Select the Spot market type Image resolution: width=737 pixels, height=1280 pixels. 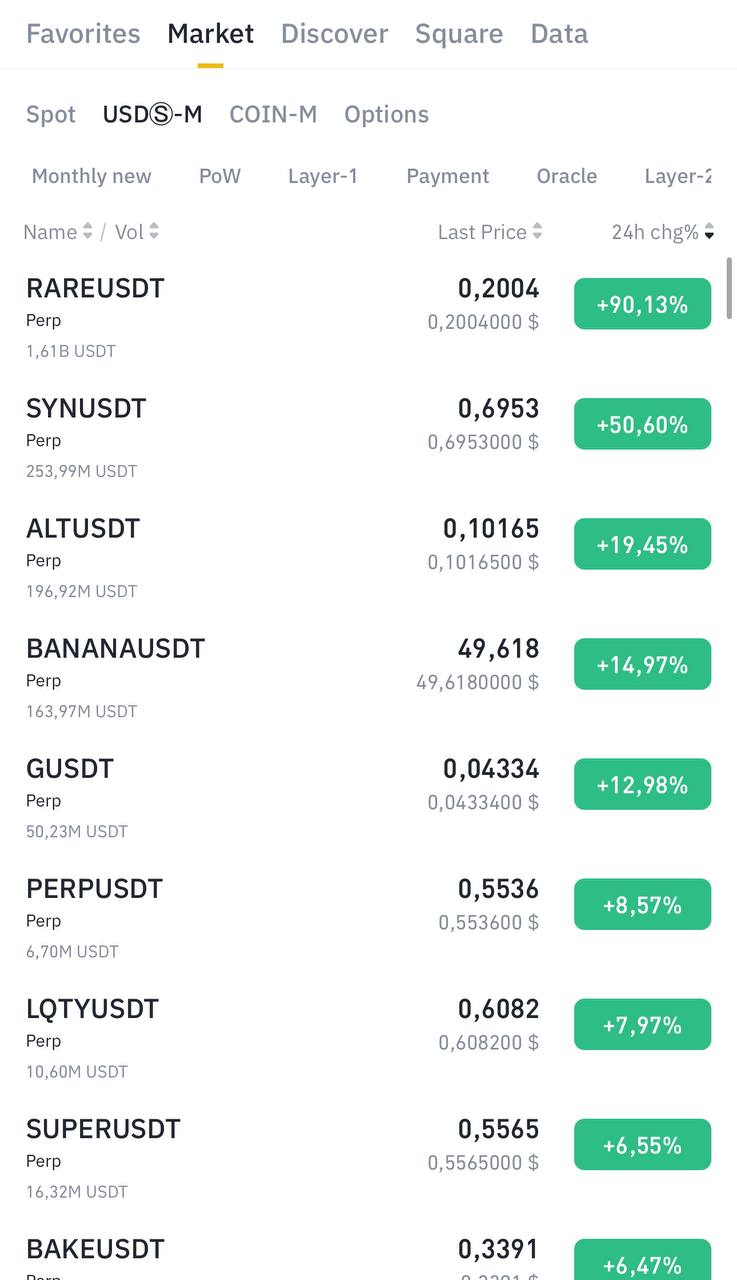click(51, 115)
